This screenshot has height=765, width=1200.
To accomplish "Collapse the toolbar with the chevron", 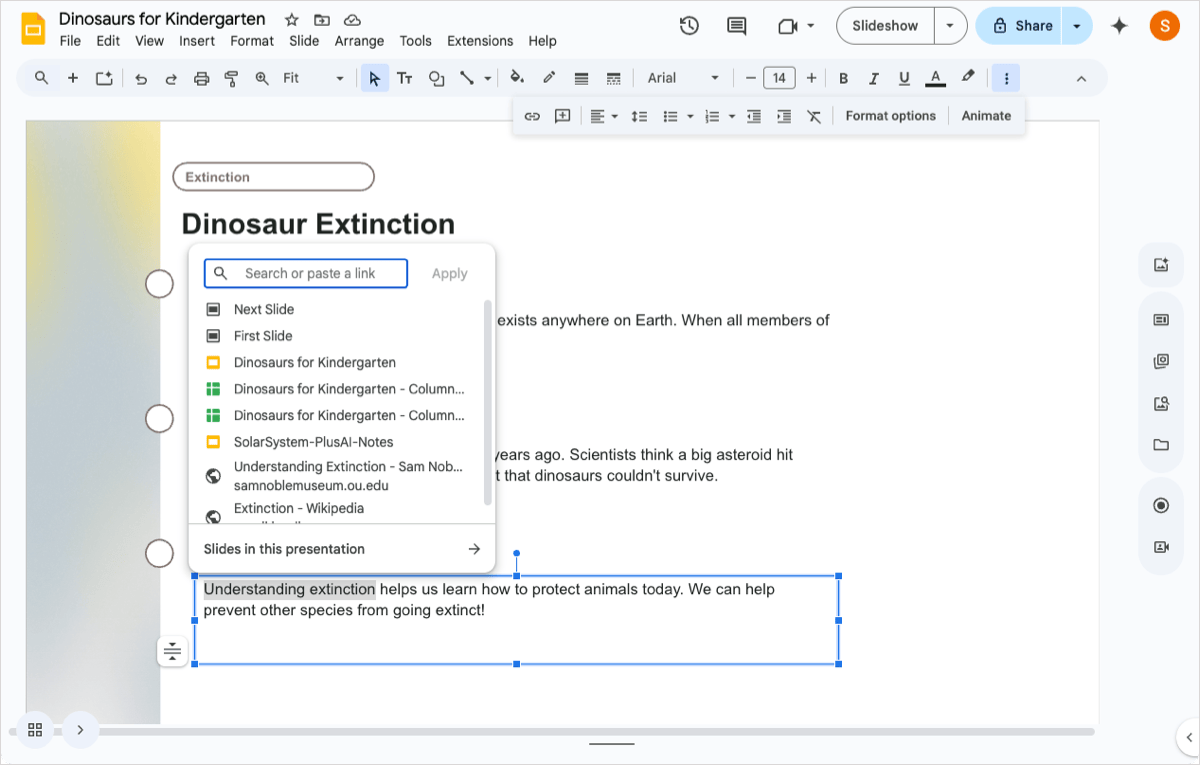I will (1081, 78).
